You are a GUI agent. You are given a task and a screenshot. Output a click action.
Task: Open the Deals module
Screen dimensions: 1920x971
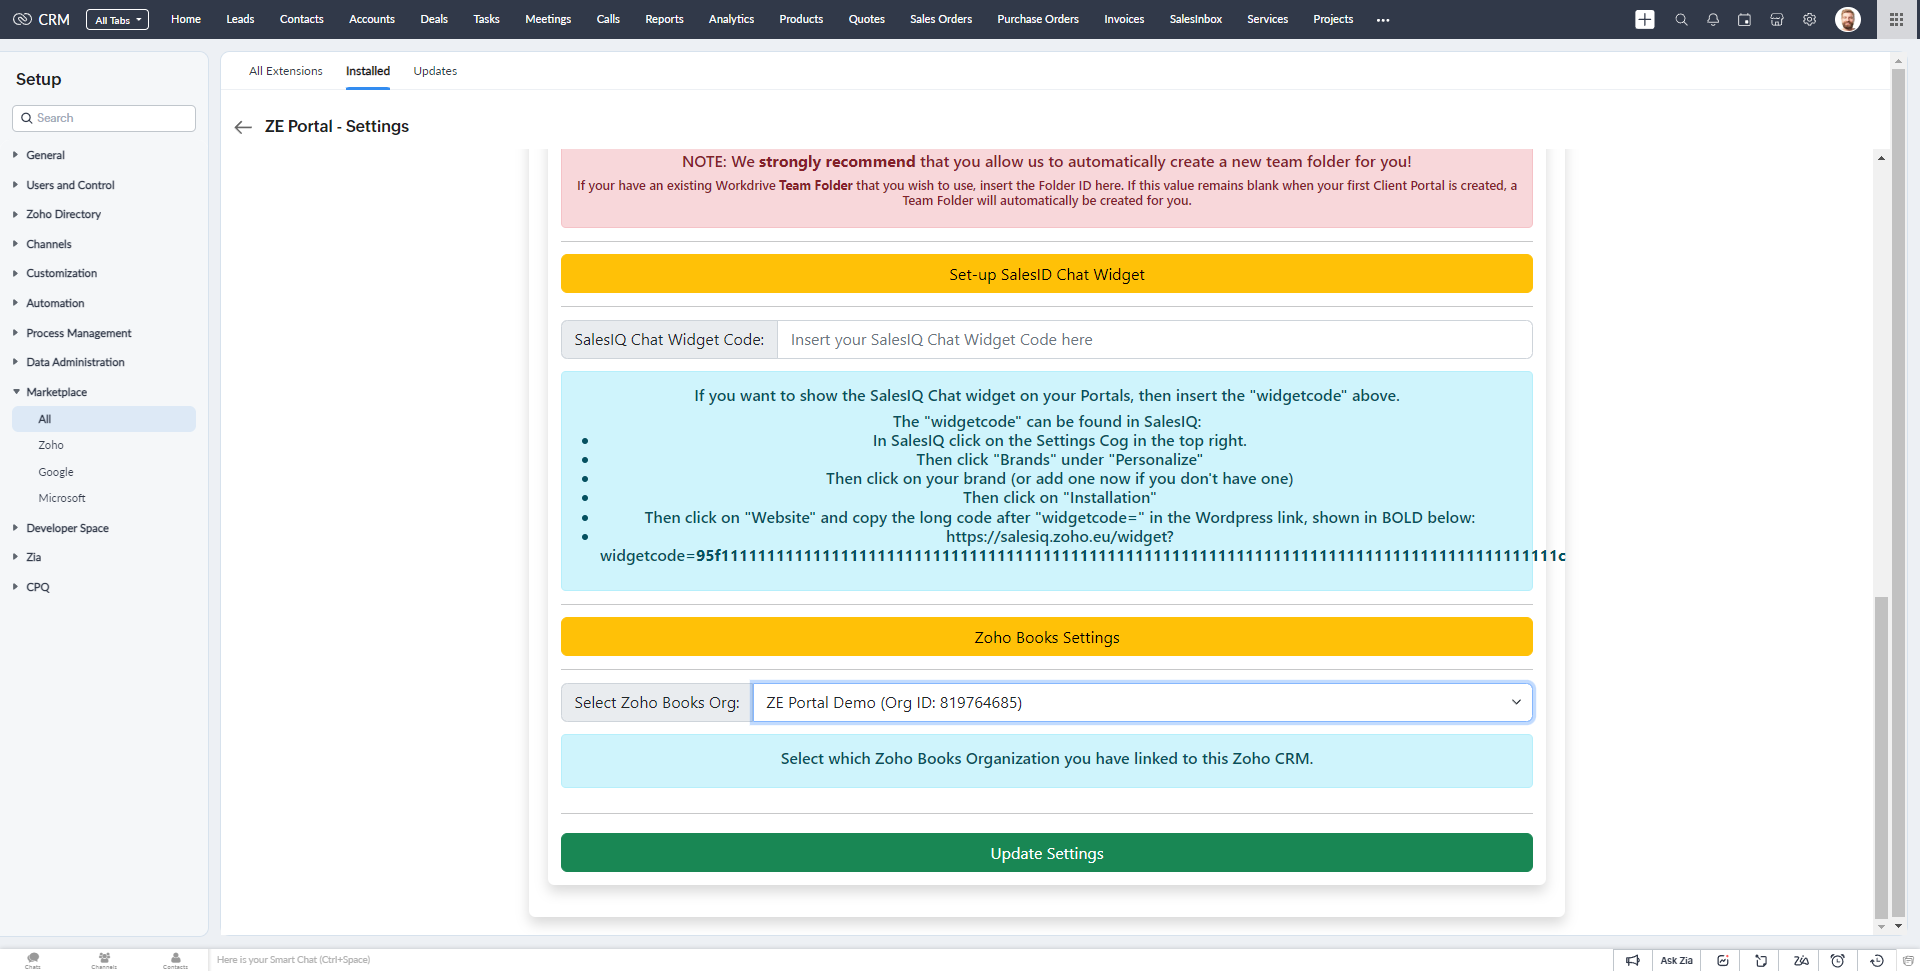[434, 19]
